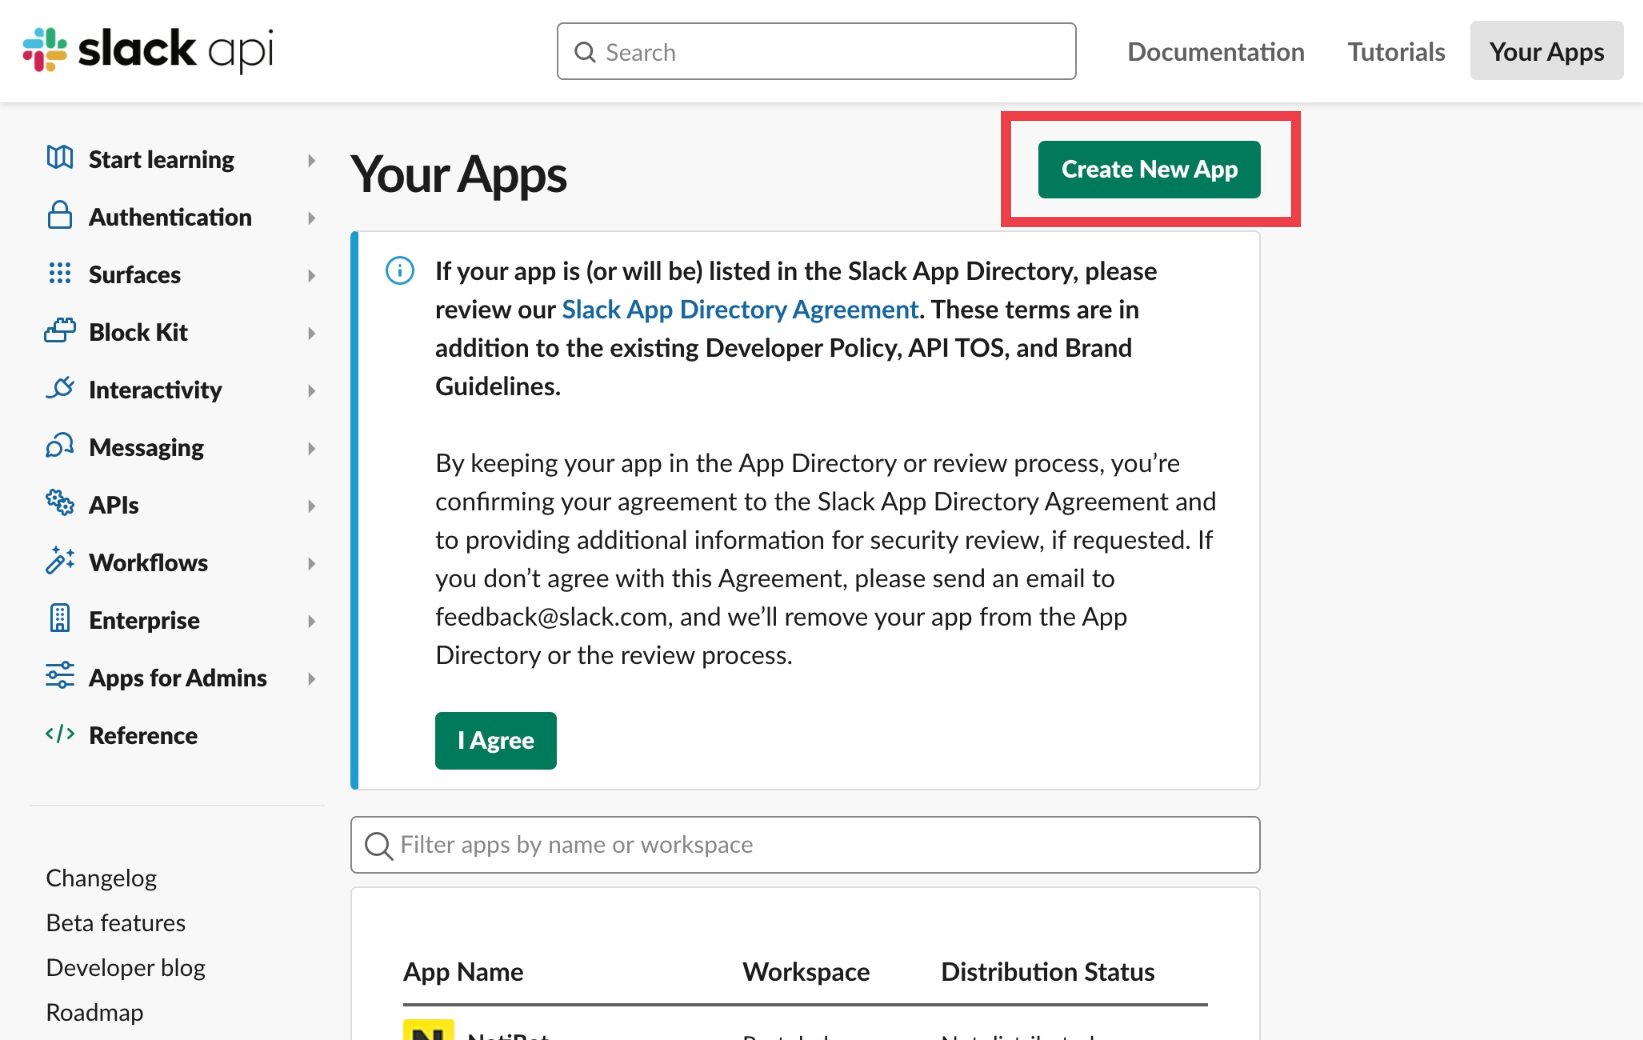The height and width of the screenshot is (1040, 1643).
Task: Open the Documentation menu
Action: 1216,52
